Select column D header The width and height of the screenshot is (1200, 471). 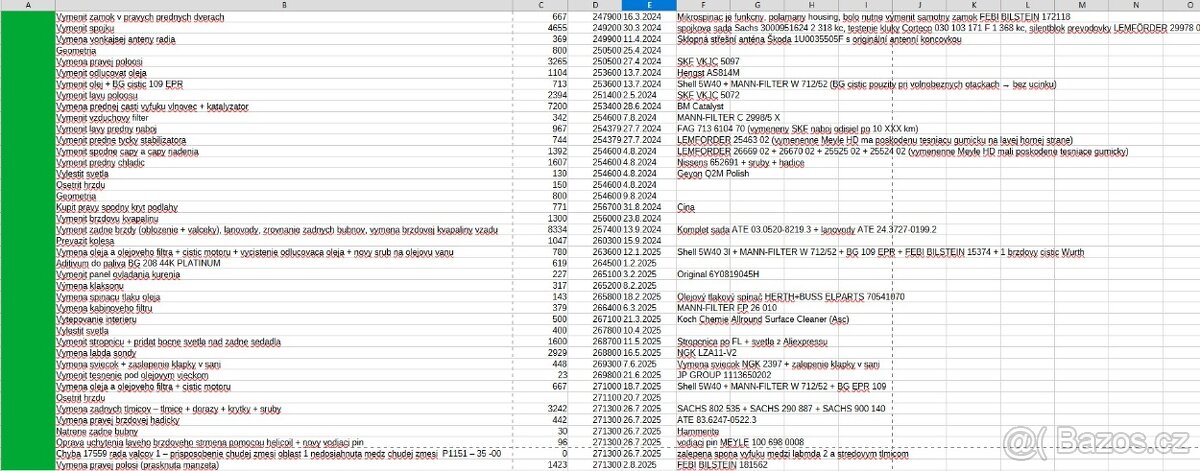(x=595, y=6)
